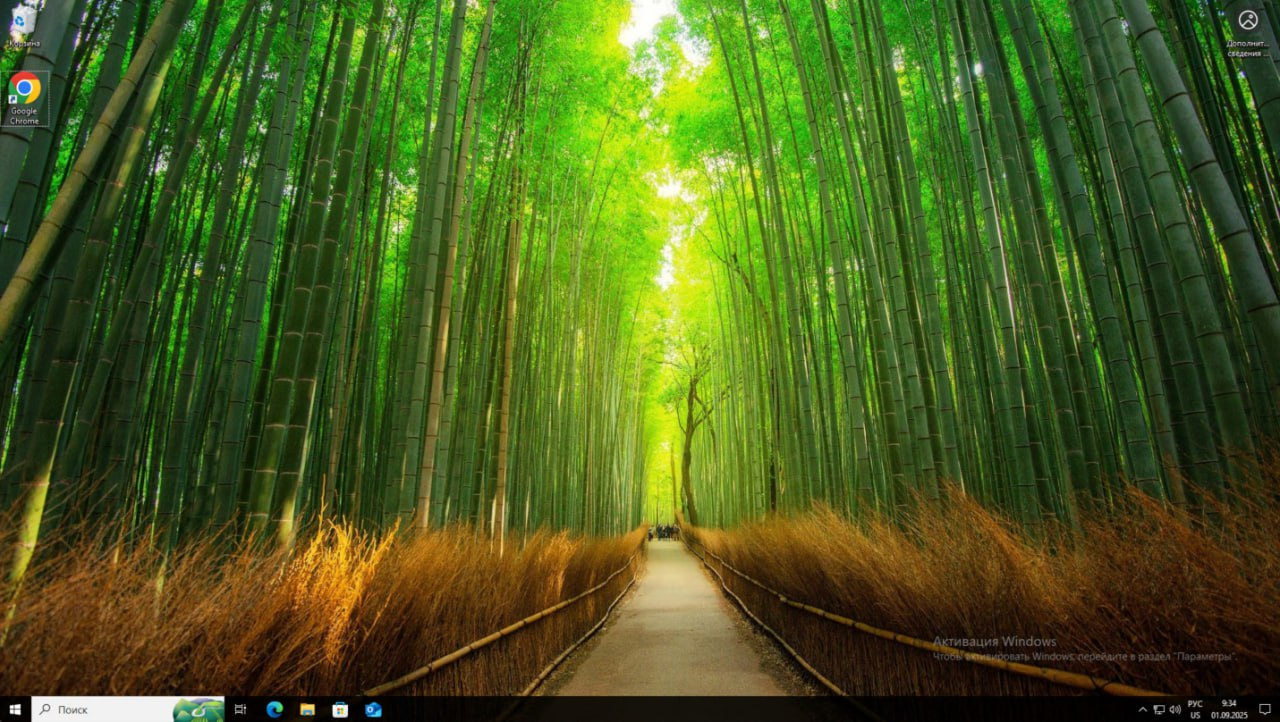Image resolution: width=1280 pixels, height=722 pixels.
Task: Open Task View from the taskbar
Action: click(240, 709)
